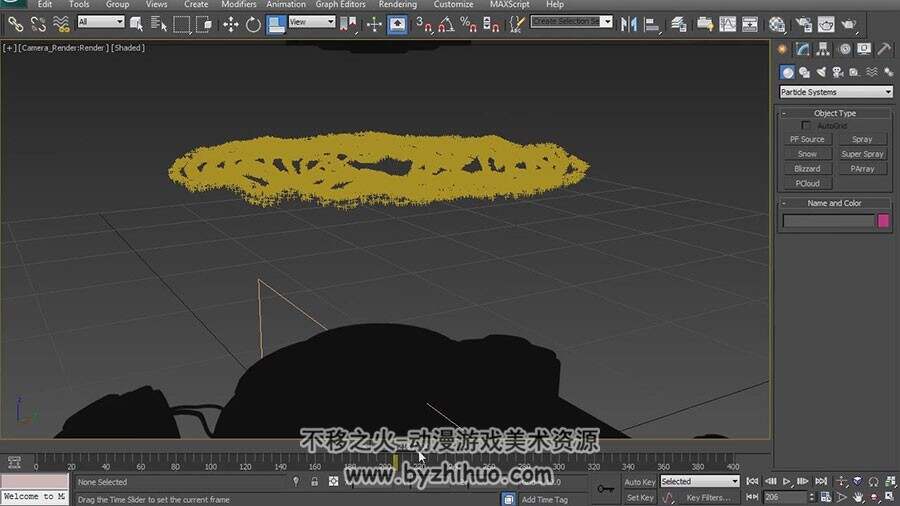Toggle the Angle Snap button

[x=447, y=24]
